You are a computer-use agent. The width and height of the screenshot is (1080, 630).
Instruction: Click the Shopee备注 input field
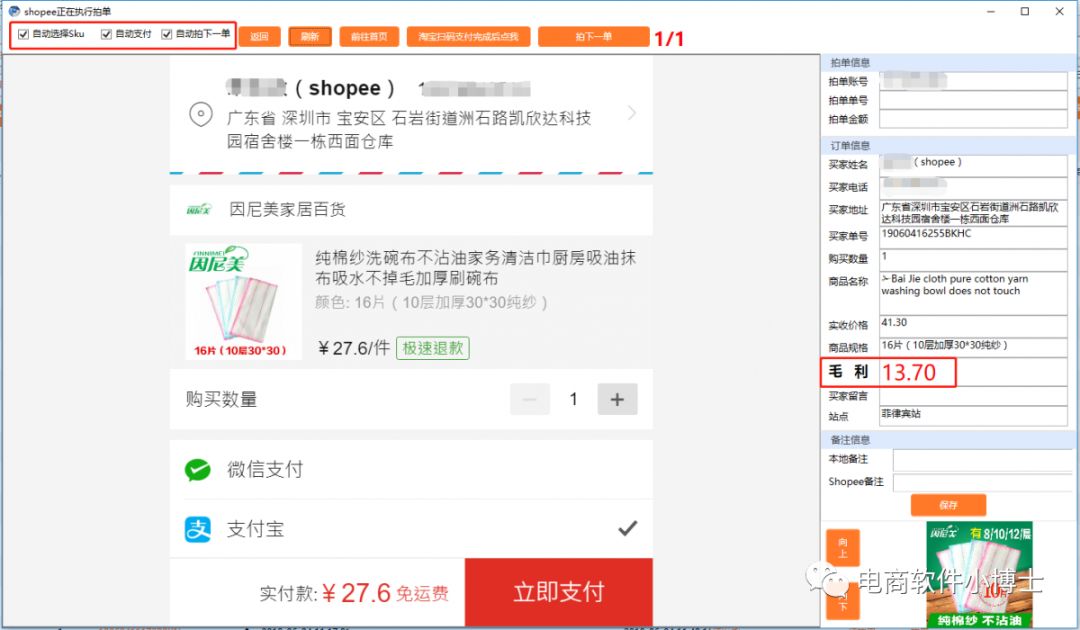click(x=982, y=483)
